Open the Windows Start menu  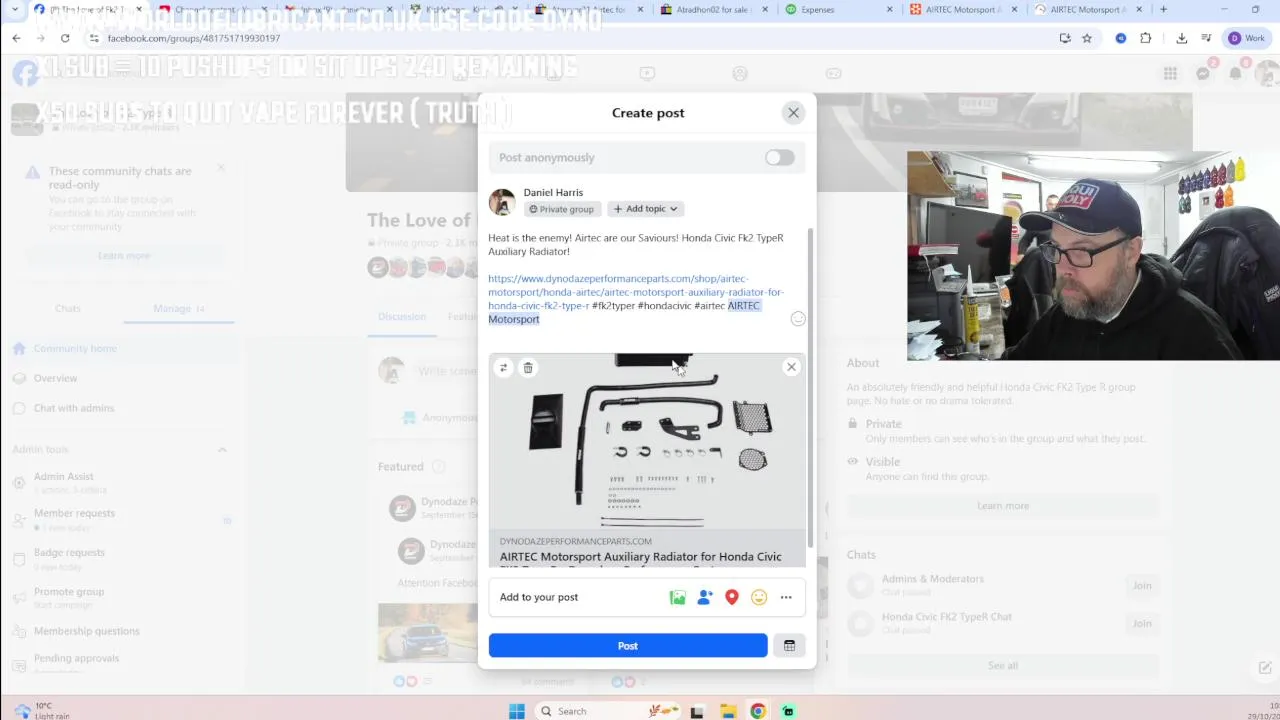tap(516, 711)
